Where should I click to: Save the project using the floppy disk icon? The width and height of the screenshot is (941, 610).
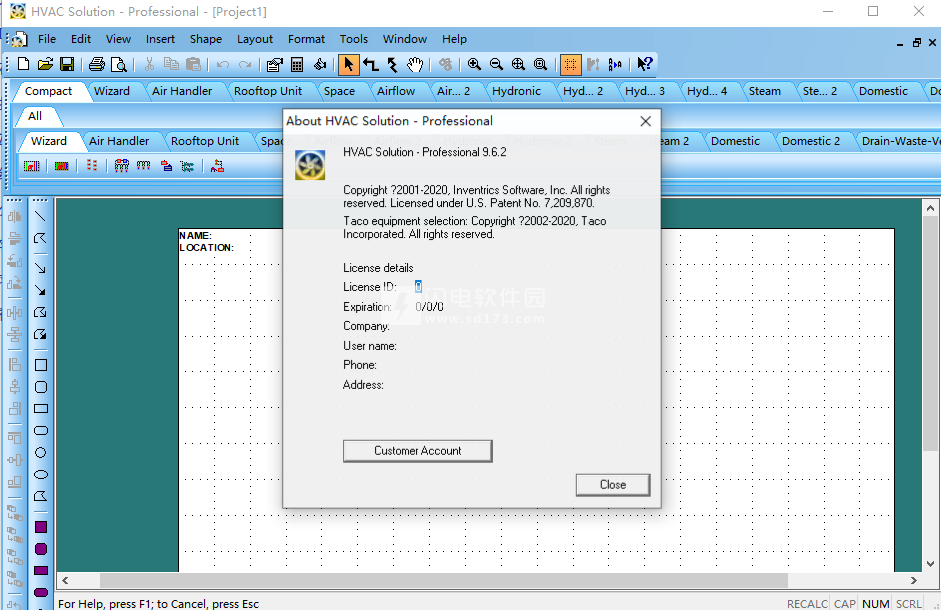(67, 64)
